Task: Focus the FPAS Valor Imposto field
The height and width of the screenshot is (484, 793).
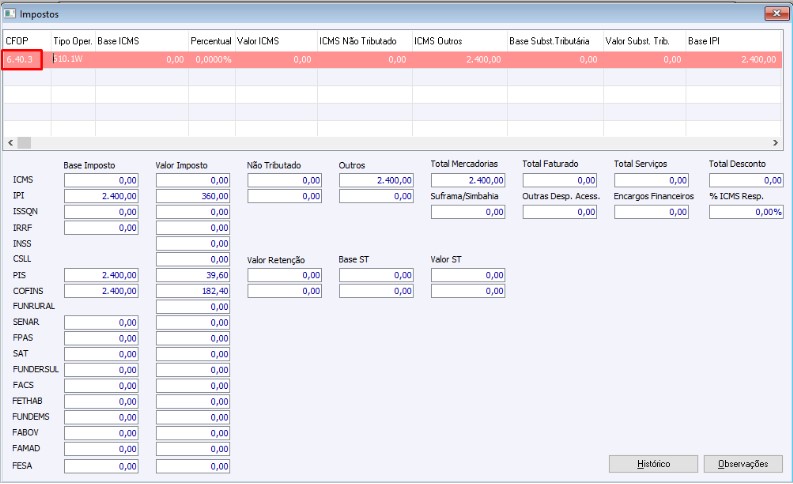Action: tap(193, 338)
